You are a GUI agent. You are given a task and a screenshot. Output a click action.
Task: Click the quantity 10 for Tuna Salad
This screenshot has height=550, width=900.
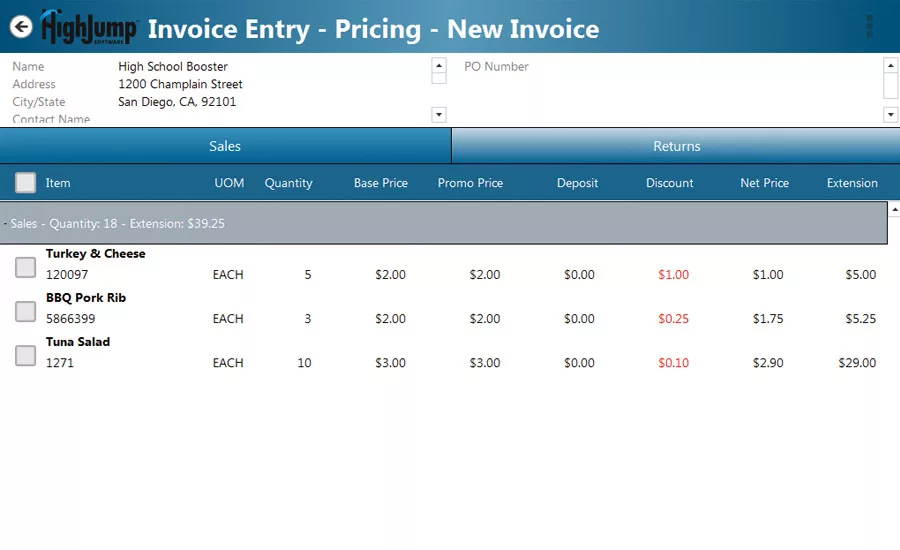pyautogui.click(x=304, y=363)
